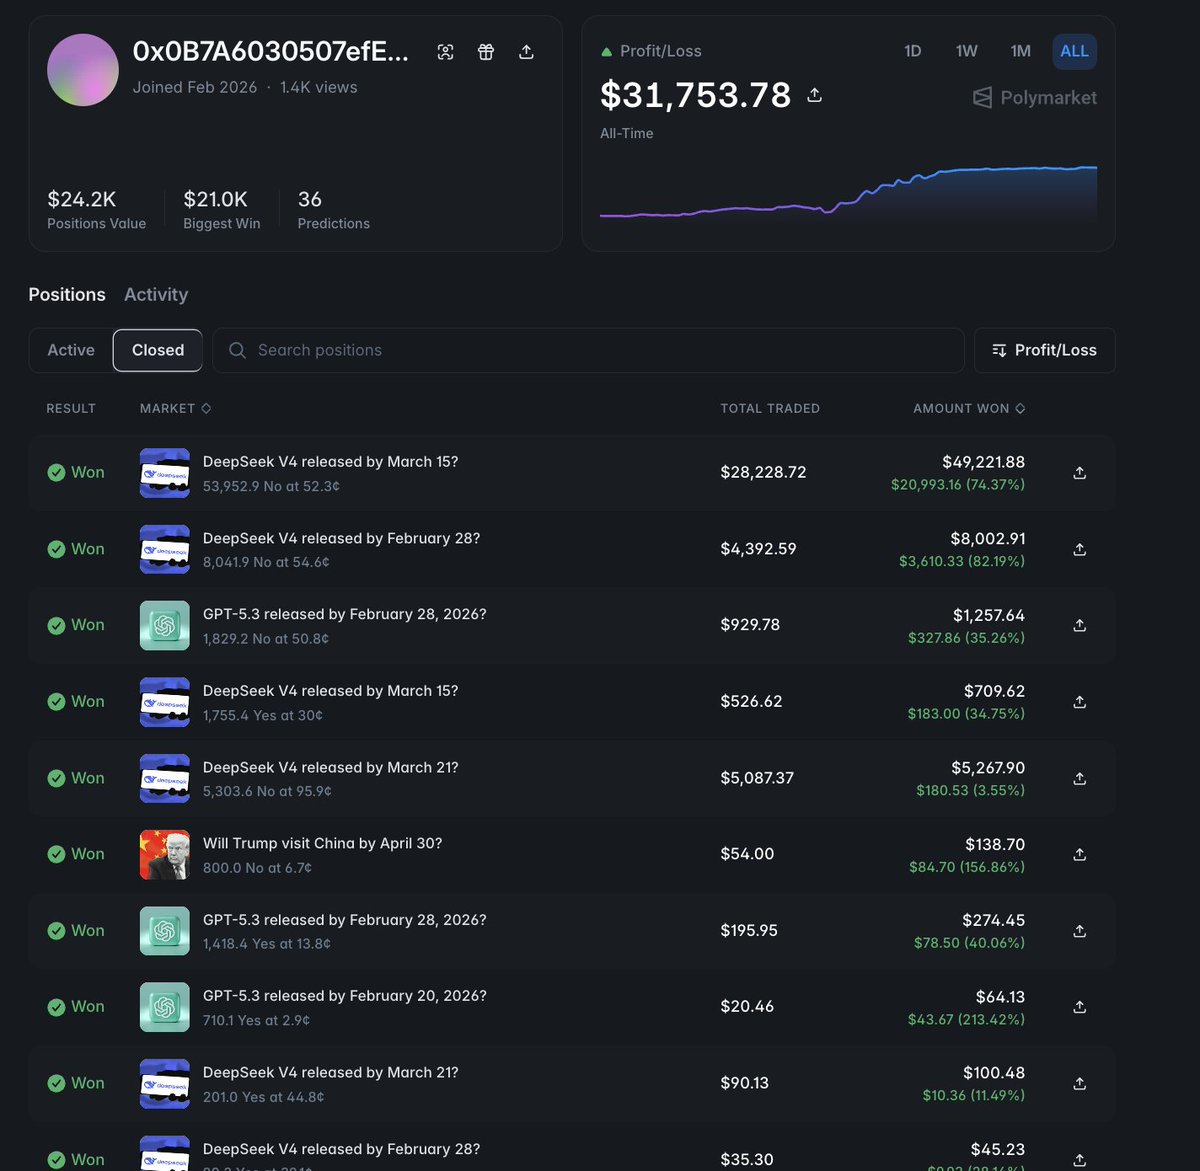This screenshot has height=1171, width=1200.
Task: Click share icon next to gift icon
Action: 526,52
